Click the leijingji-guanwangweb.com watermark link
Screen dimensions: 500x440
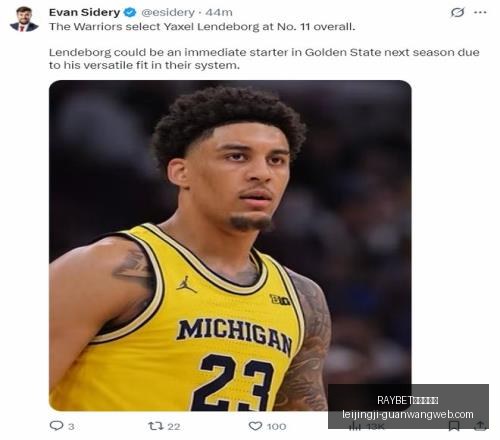point(408,415)
